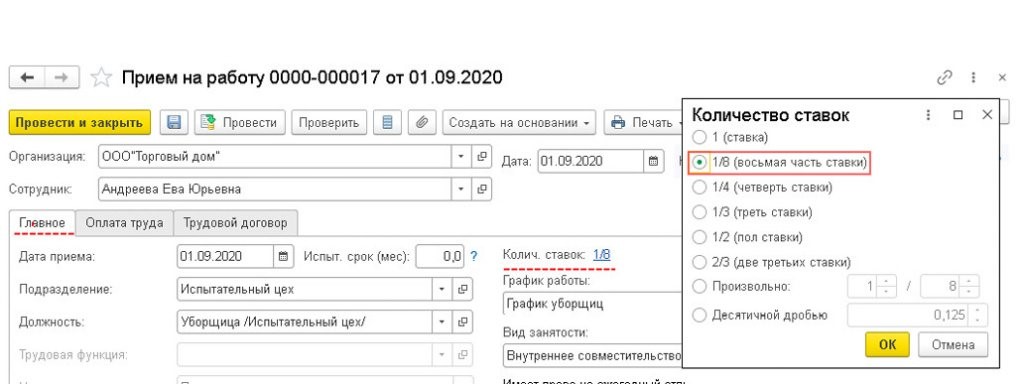This screenshot has height=384, width=1024.
Task: Click the Провести и закрыть button
Action: click(80, 123)
